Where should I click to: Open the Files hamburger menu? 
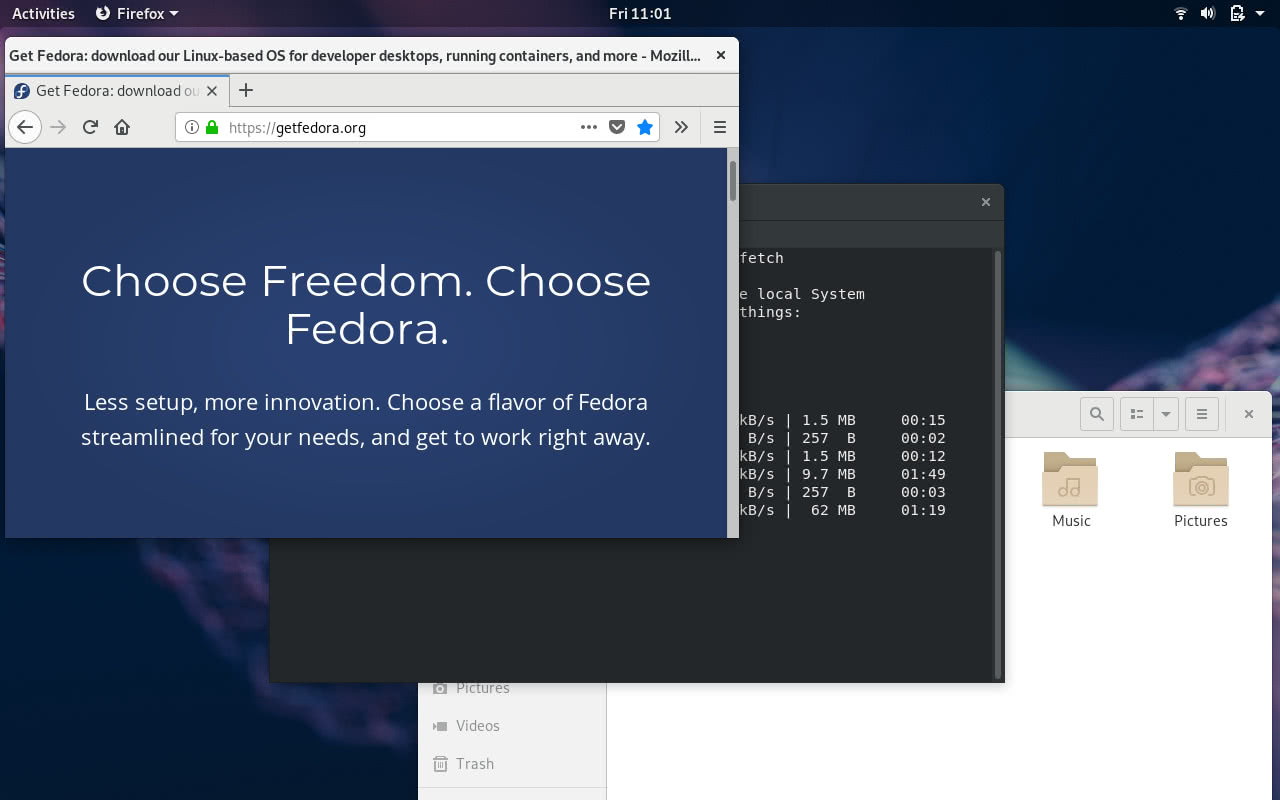(x=1202, y=414)
